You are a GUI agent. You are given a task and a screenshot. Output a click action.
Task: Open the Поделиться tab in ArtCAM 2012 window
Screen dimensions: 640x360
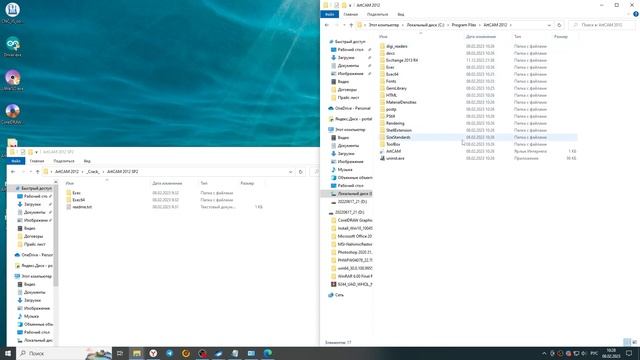[377, 14]
